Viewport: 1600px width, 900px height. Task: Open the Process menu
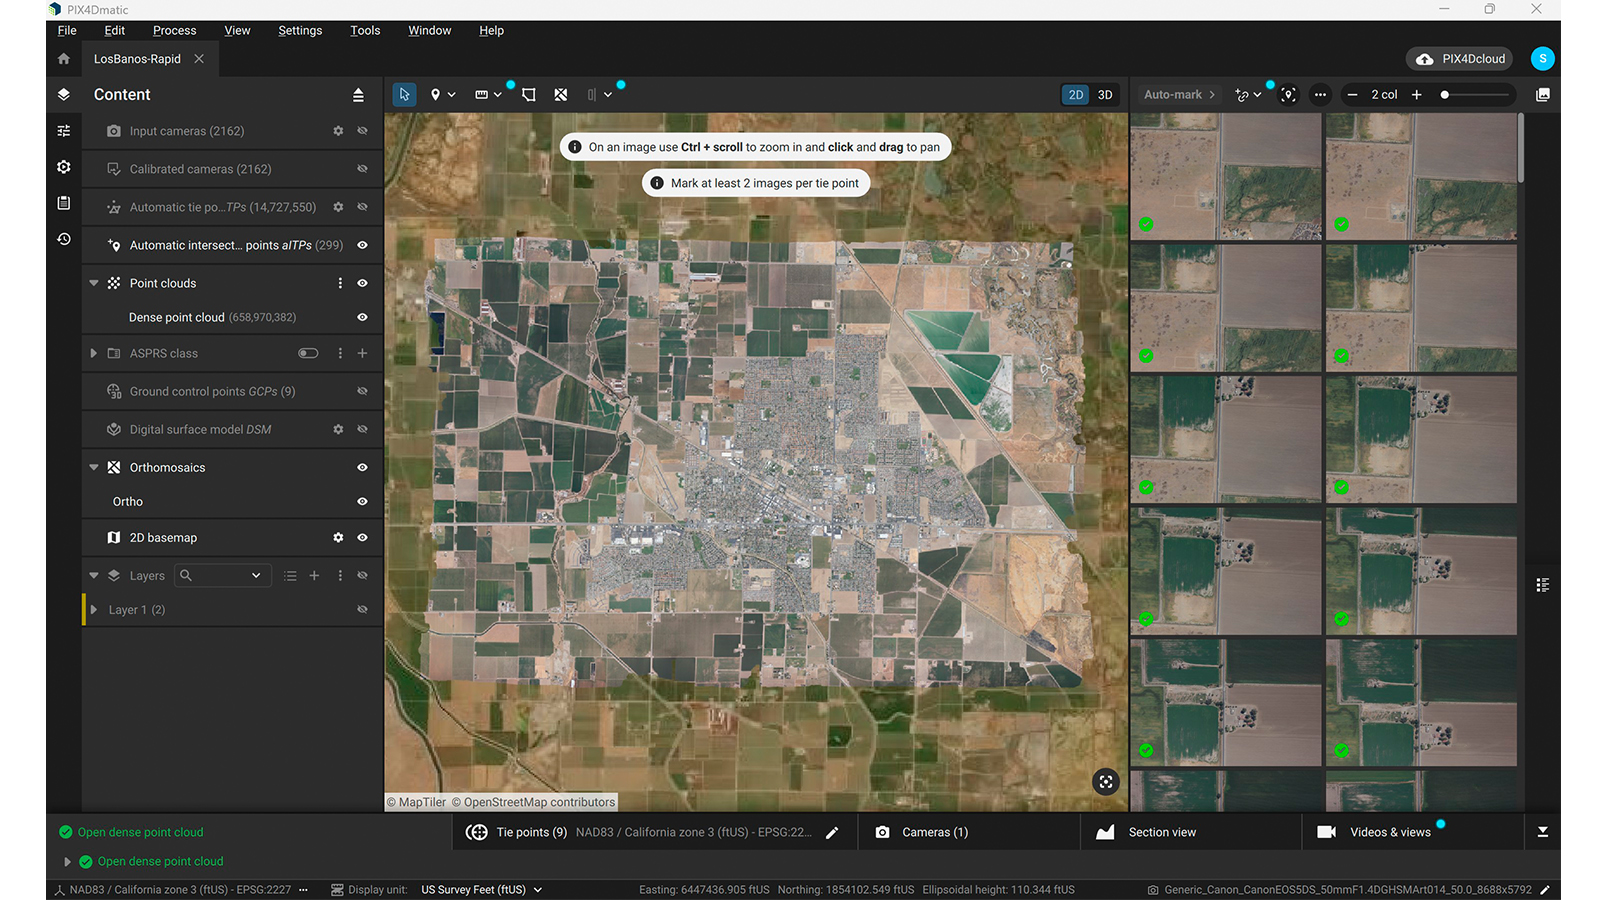[174, 30]
